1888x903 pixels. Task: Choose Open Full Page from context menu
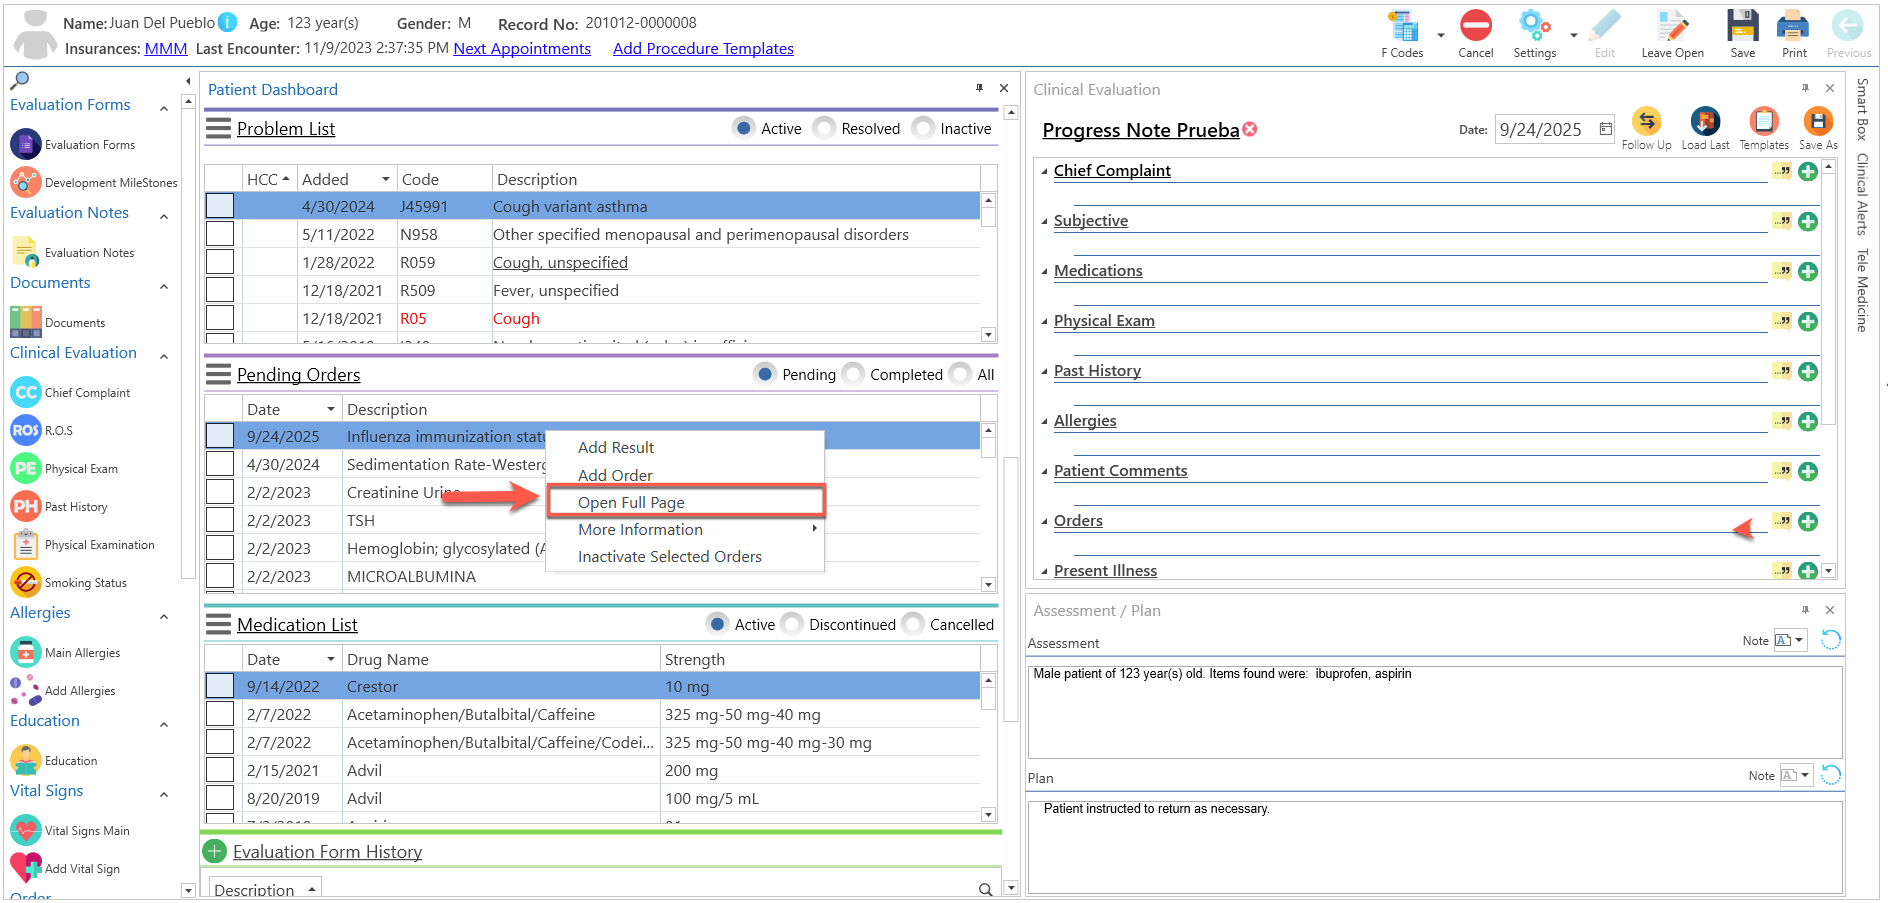click(x=631, y=502)
